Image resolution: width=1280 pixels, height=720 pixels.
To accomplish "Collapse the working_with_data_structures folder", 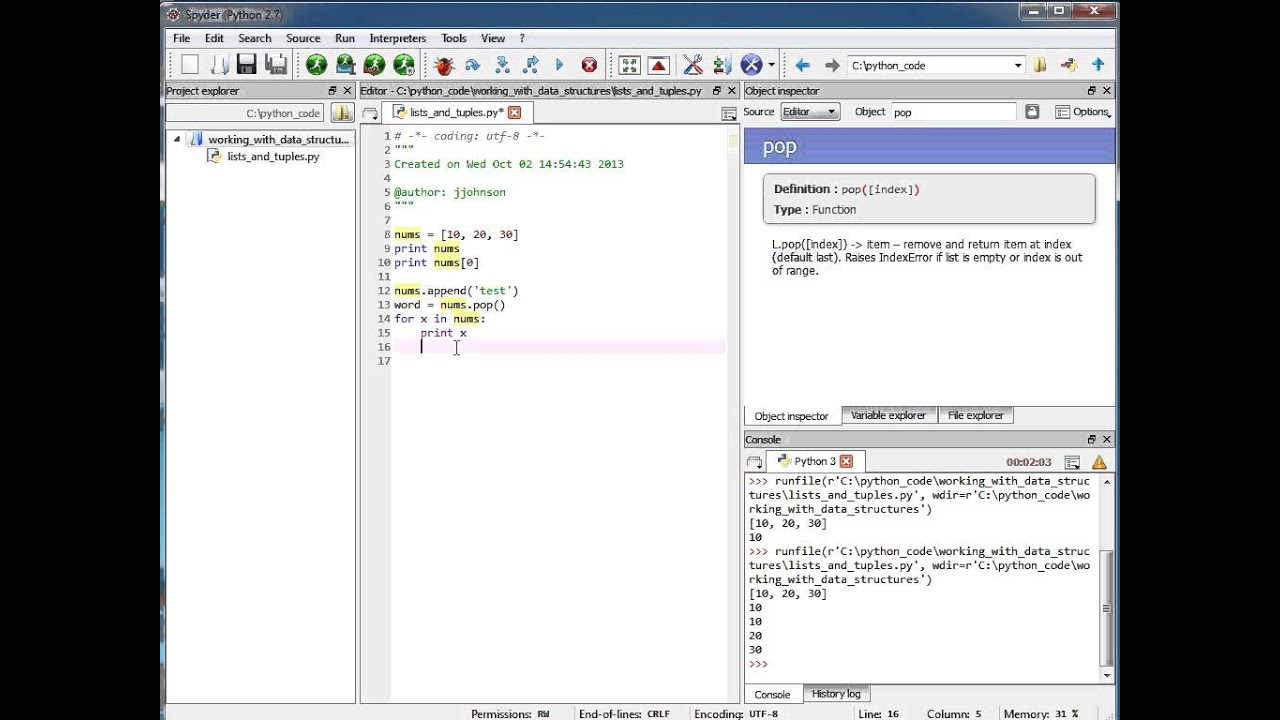I will click(x=177, y=139).
